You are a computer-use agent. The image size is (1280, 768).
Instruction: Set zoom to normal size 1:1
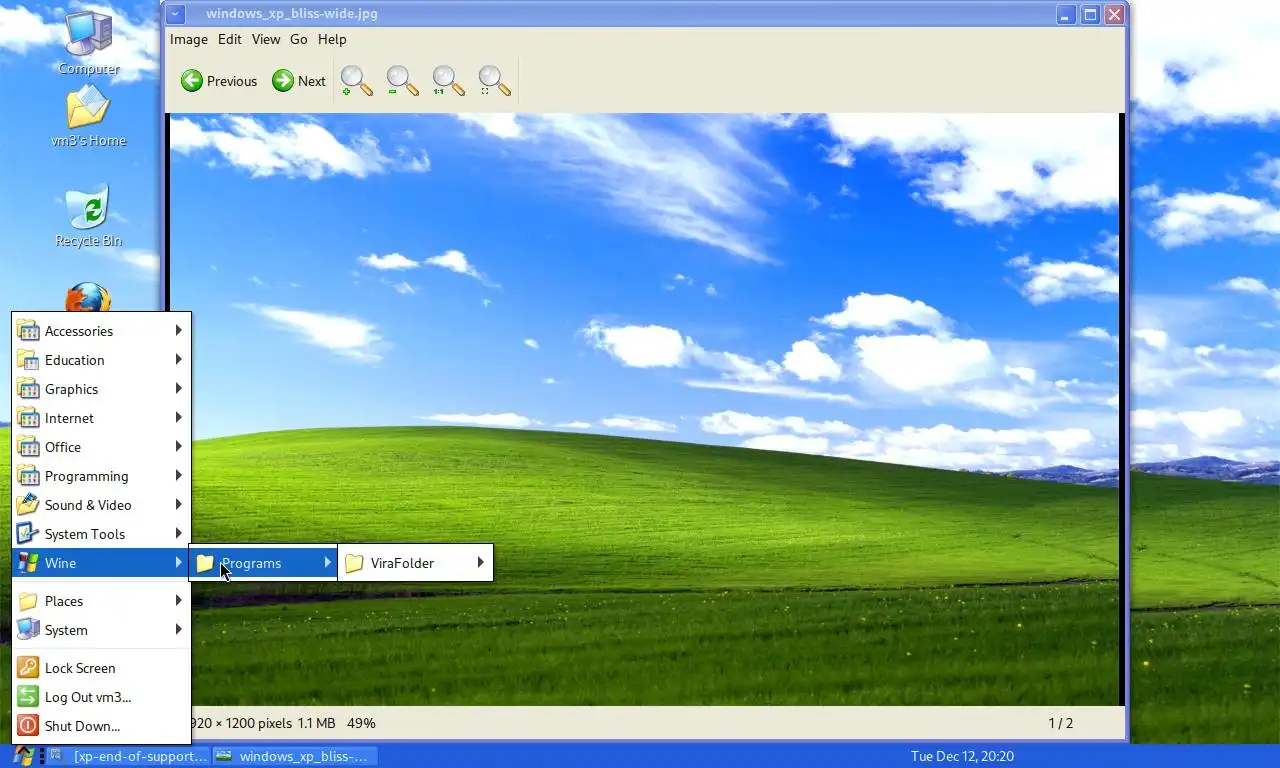click(449, 81)
